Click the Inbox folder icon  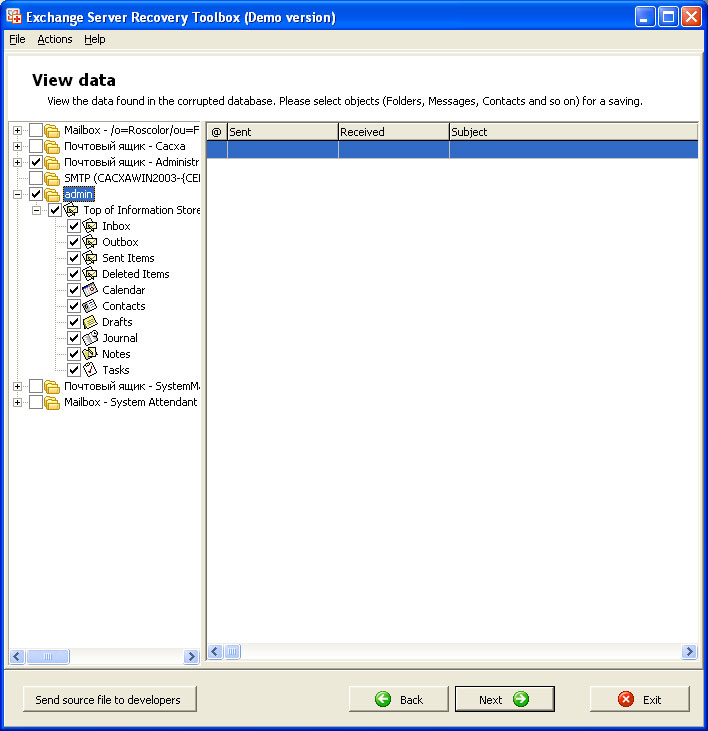pos(90,226)
